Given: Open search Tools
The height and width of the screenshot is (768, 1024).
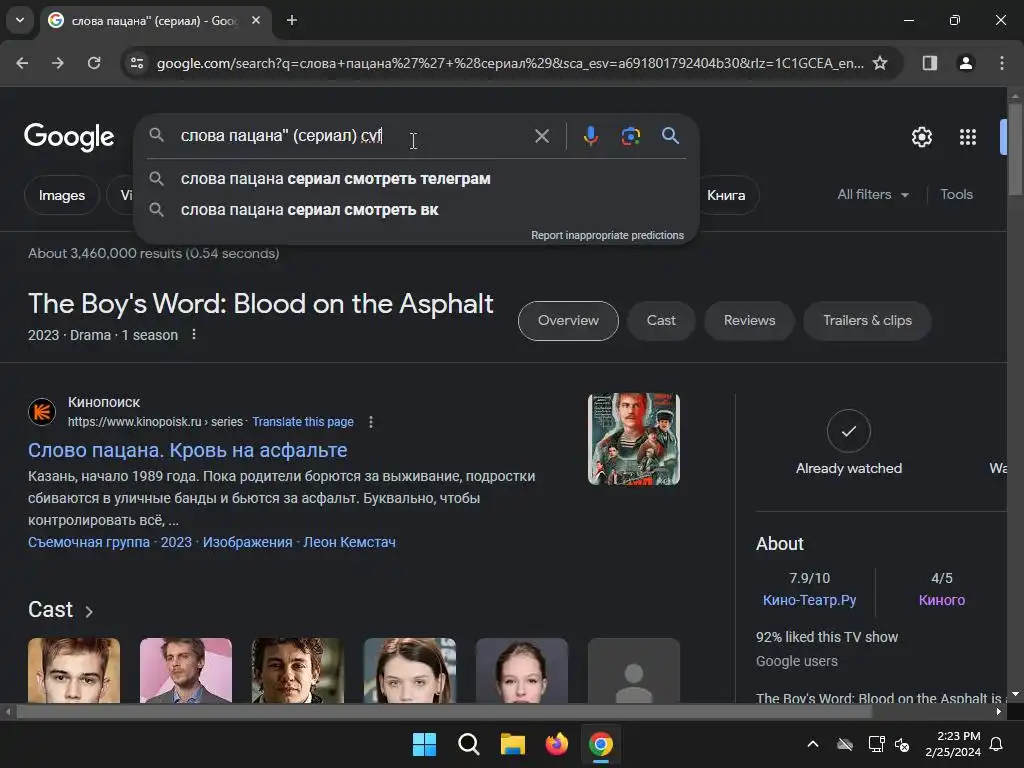Looking at the screenshot, I should (956, 195).
